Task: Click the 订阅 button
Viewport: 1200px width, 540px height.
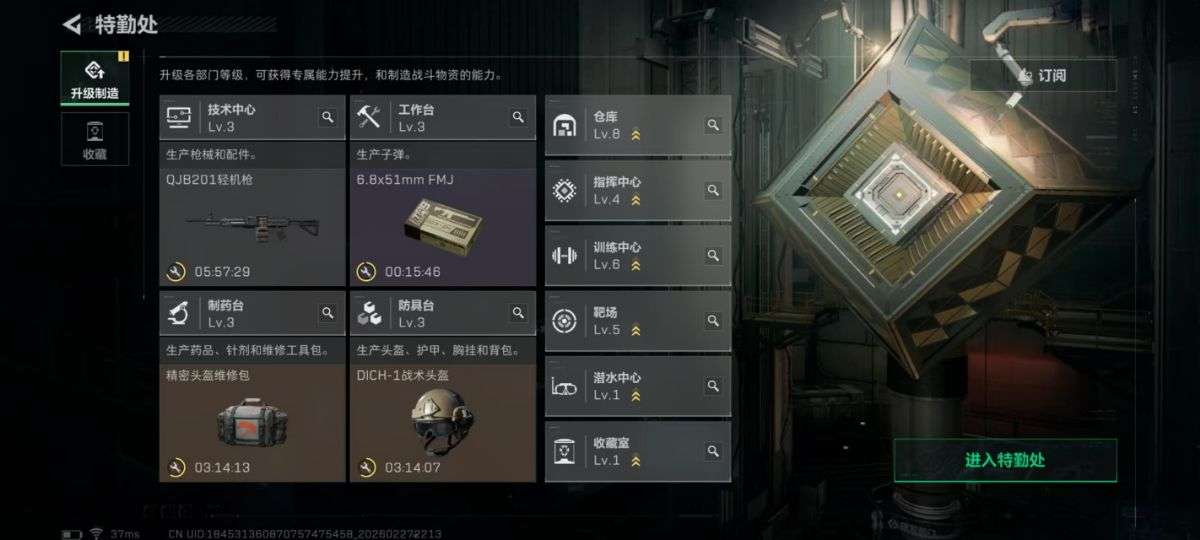Action: [1043, 75]
